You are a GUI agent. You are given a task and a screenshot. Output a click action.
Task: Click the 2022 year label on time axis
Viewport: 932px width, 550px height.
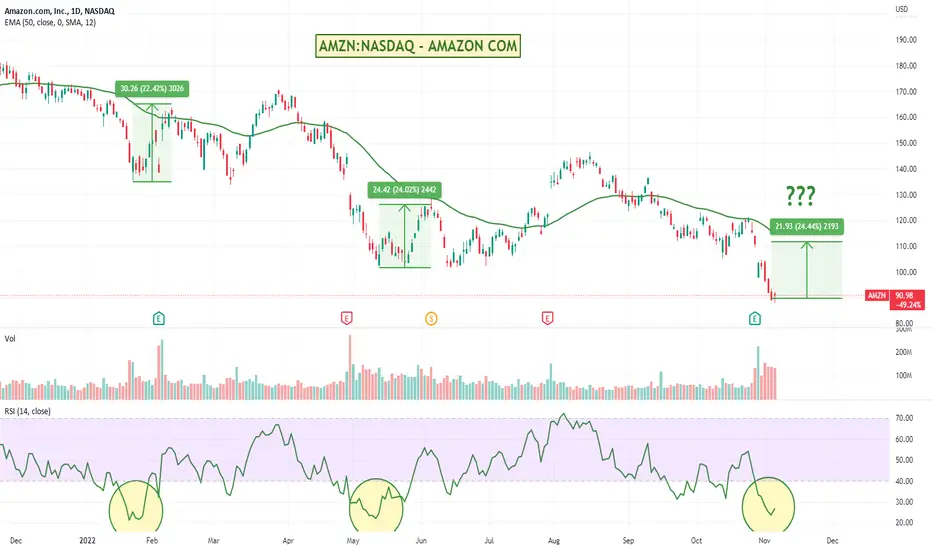tap(87, 540)
